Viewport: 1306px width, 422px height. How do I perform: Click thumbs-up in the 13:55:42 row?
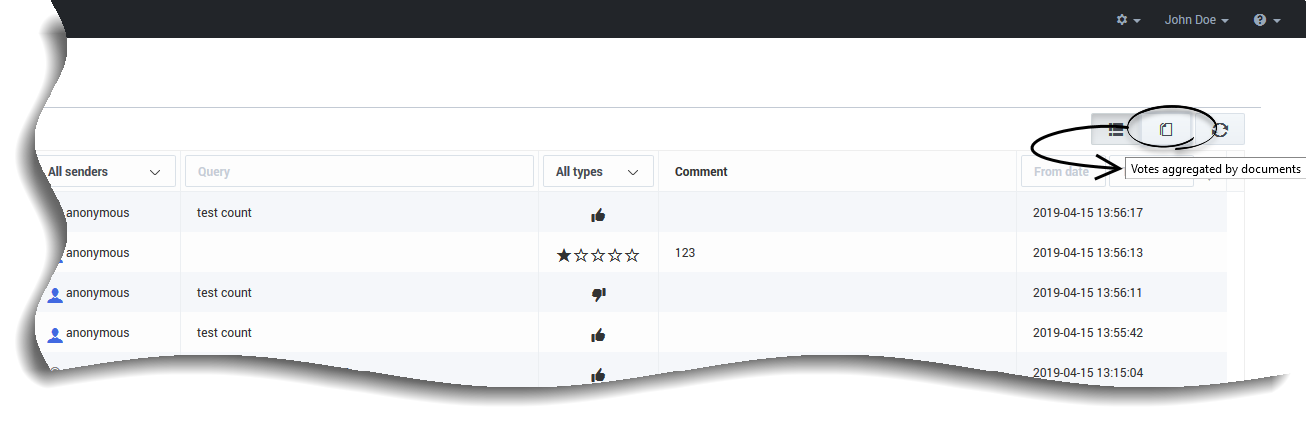(598, 334)
